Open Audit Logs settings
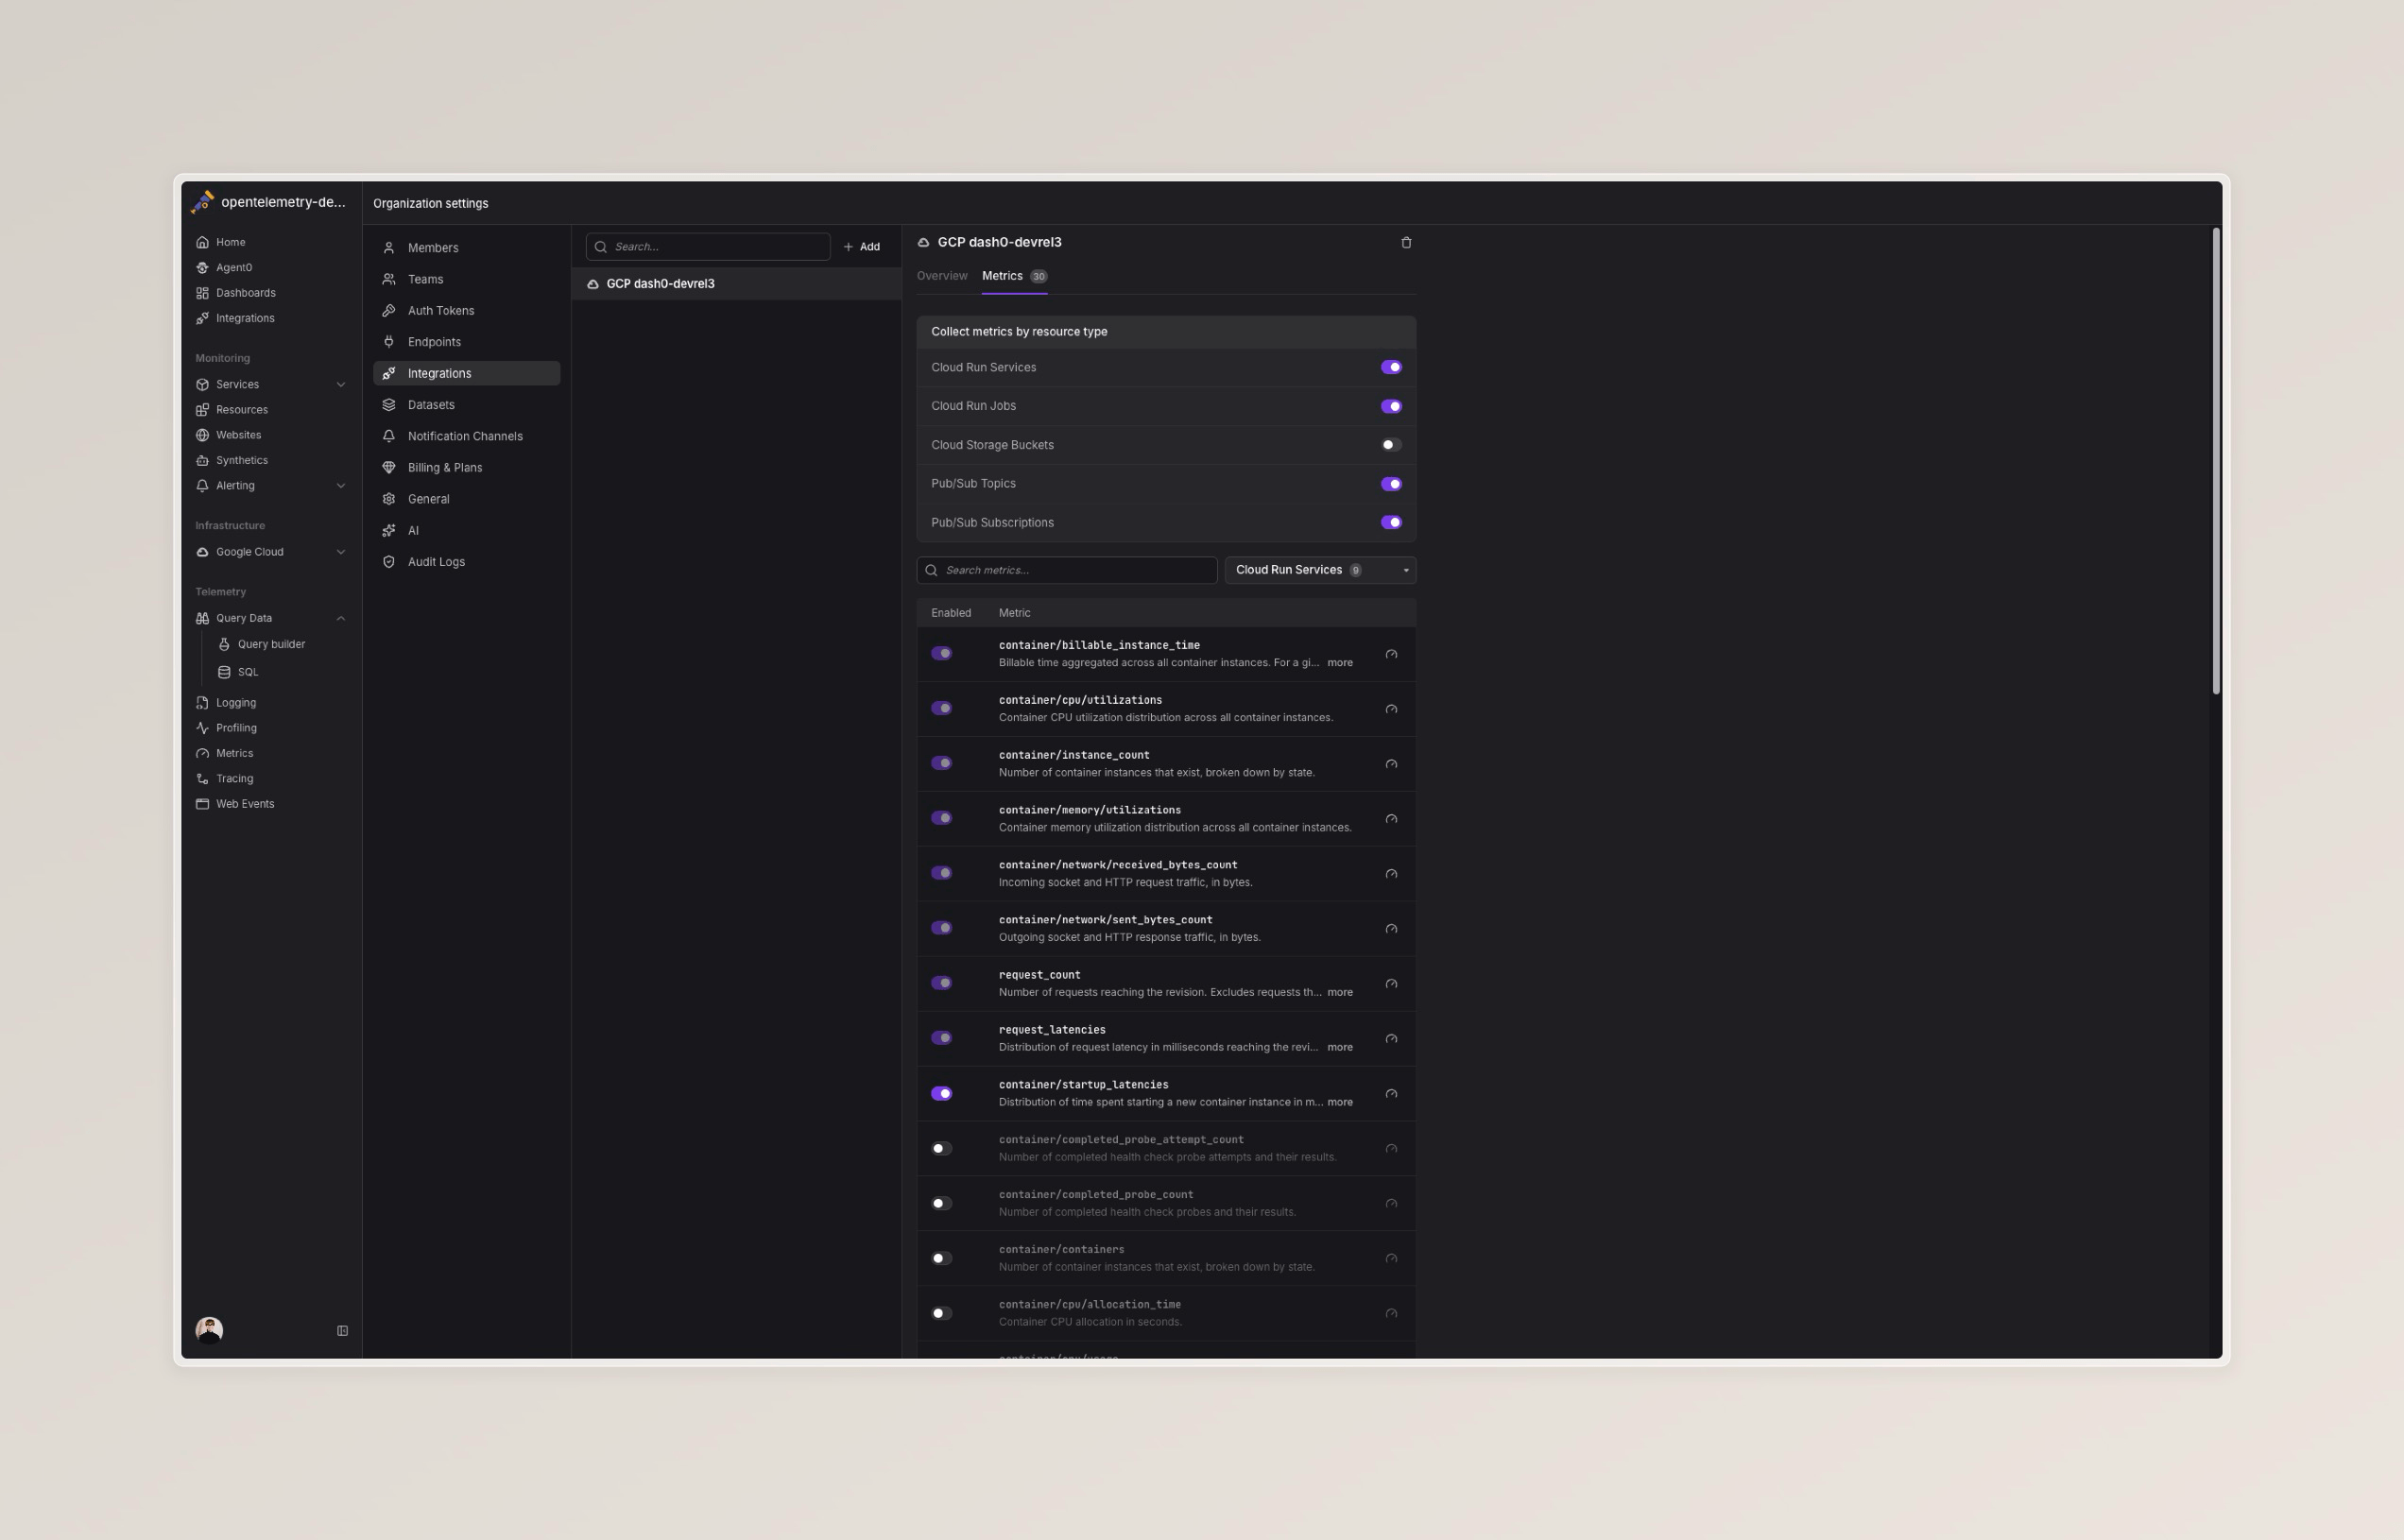Image resolution: width=2404 pixels, height=1540 pixels. (466, 562)
